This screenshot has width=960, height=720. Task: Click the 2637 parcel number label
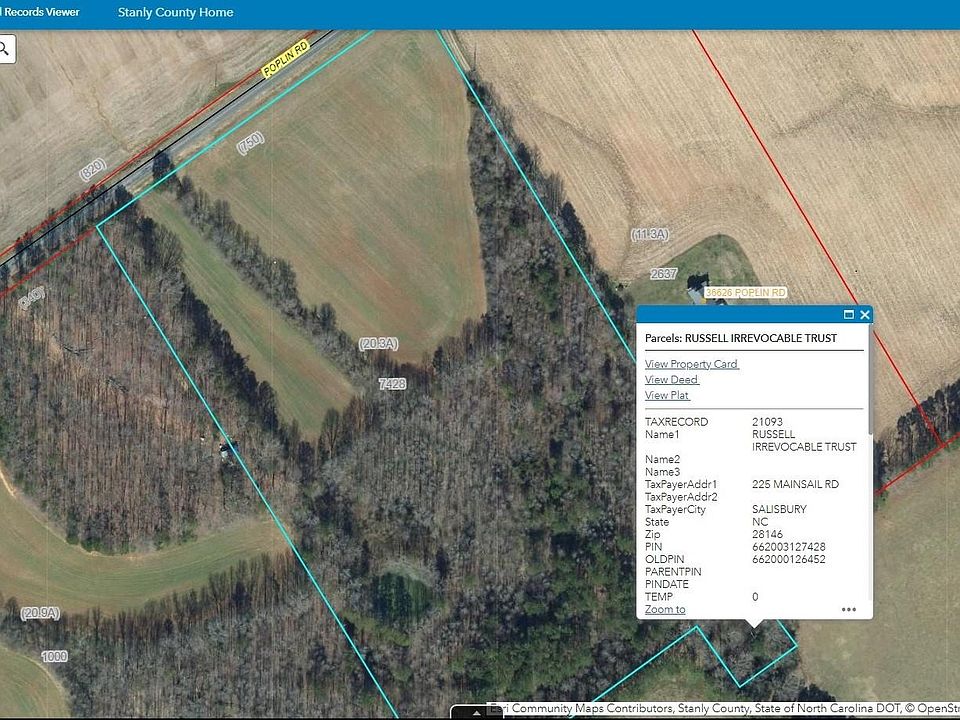[664, 274]
